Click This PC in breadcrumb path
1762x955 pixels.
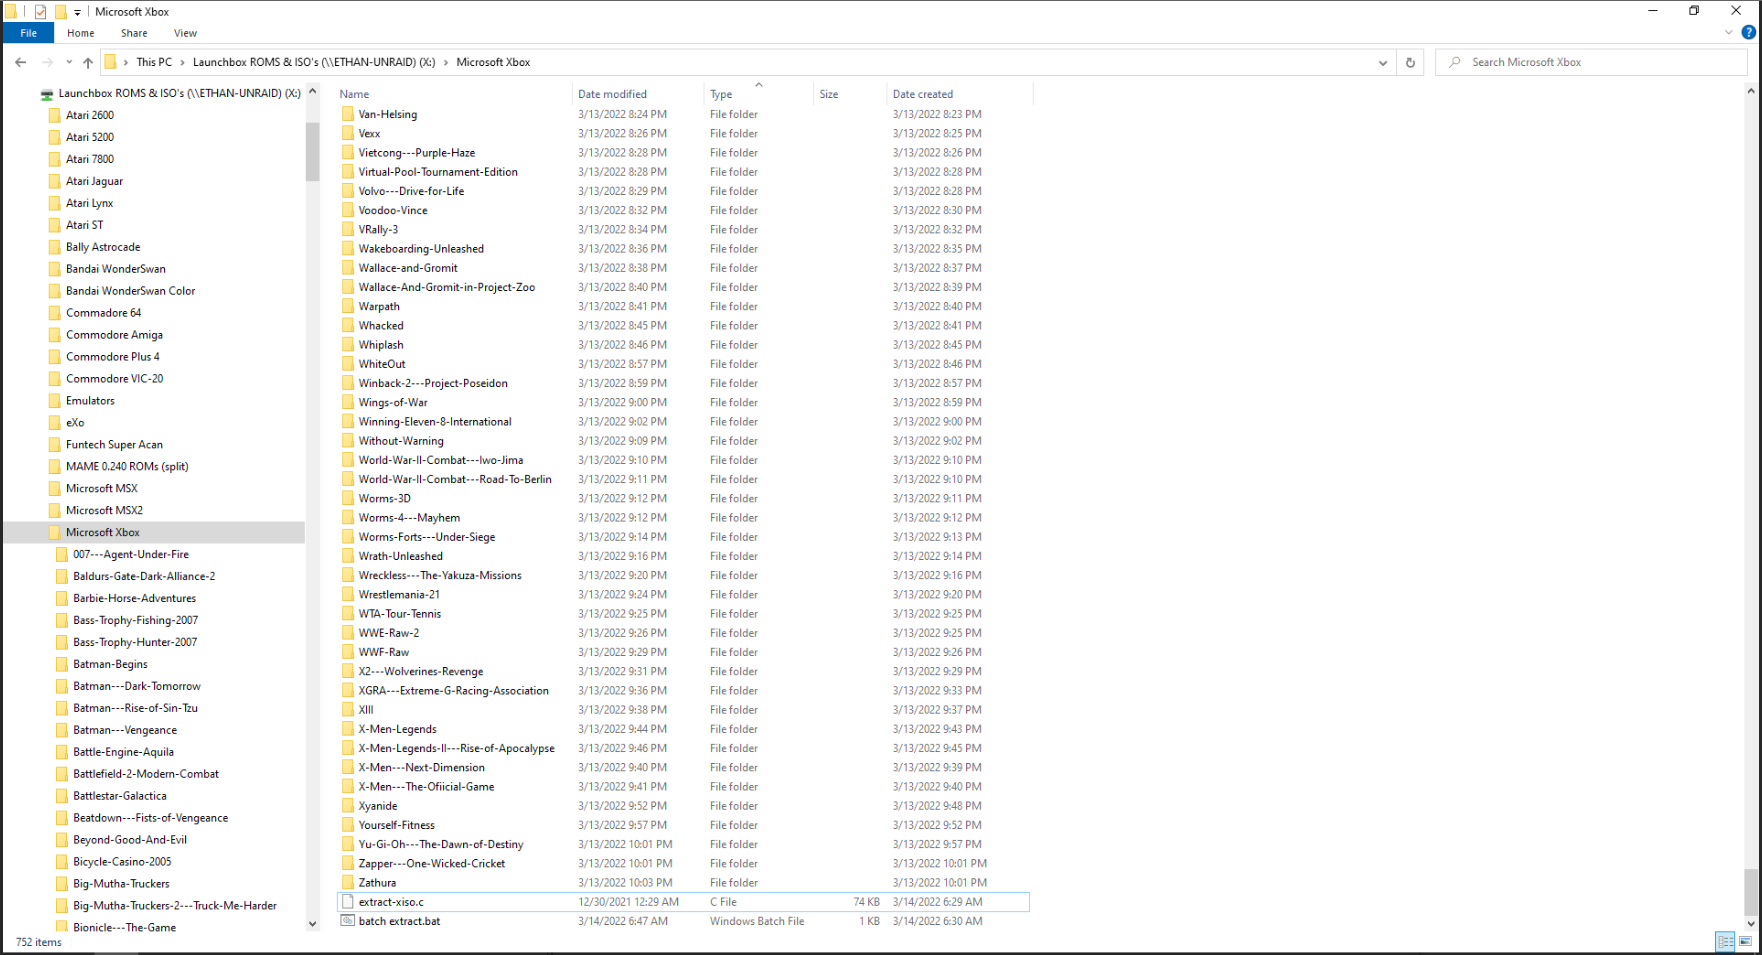(154, 62)
